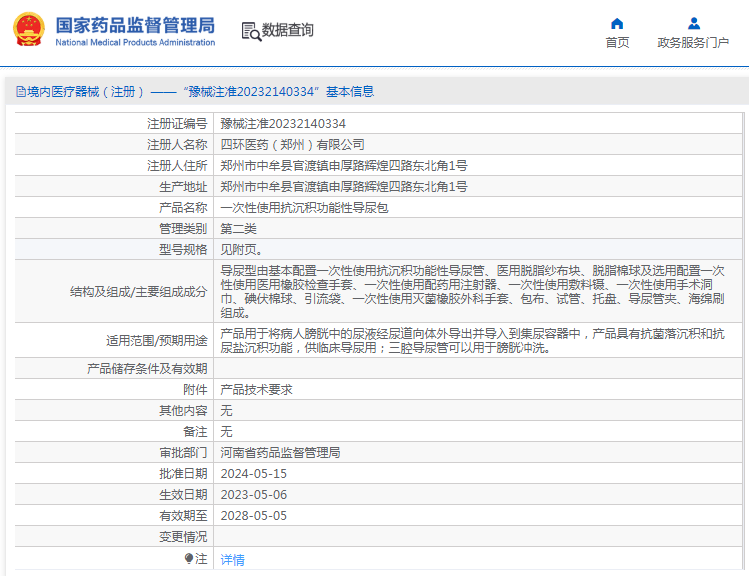Select 四环医药（郑州）有限公司 cell
The height and width of the screenshot is (576, 749).
(x=292, y=145)
